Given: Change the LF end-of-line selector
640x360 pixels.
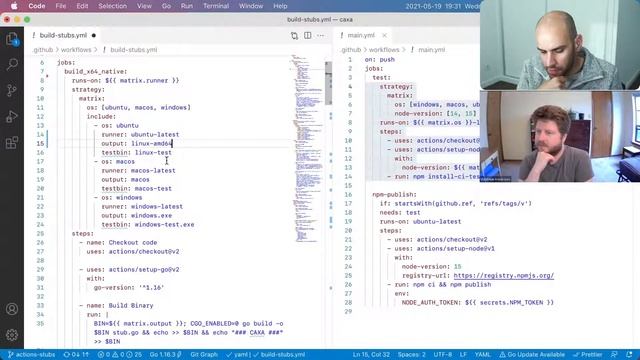Looking at the screenshot, I should 463,354.
